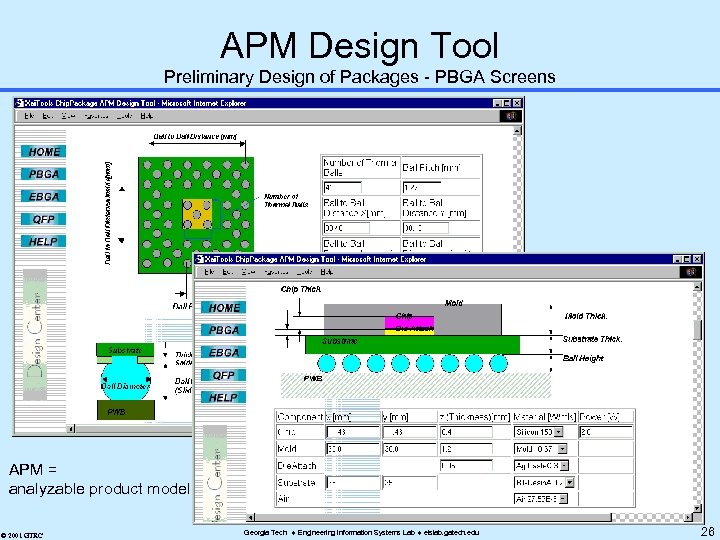Click front window vertical scrollbar thumb
Screen dimensions: 720x540
tap(698, 330)
